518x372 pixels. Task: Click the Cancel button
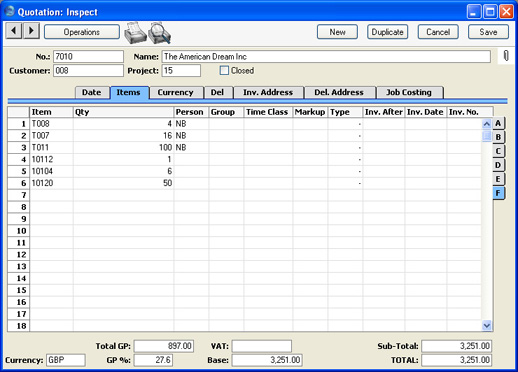[x=438, y=32]
